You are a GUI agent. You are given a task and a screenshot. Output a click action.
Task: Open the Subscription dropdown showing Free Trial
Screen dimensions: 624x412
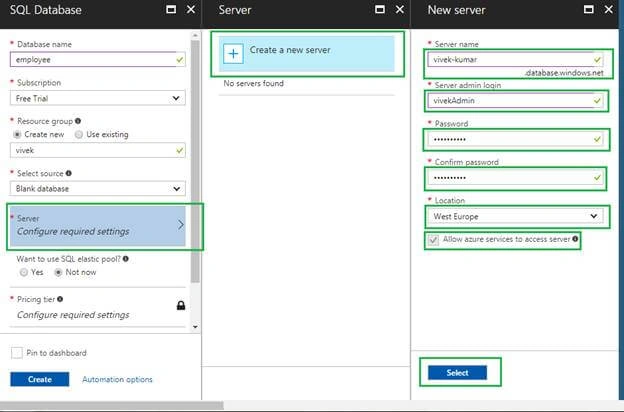(x=98, y=98)
